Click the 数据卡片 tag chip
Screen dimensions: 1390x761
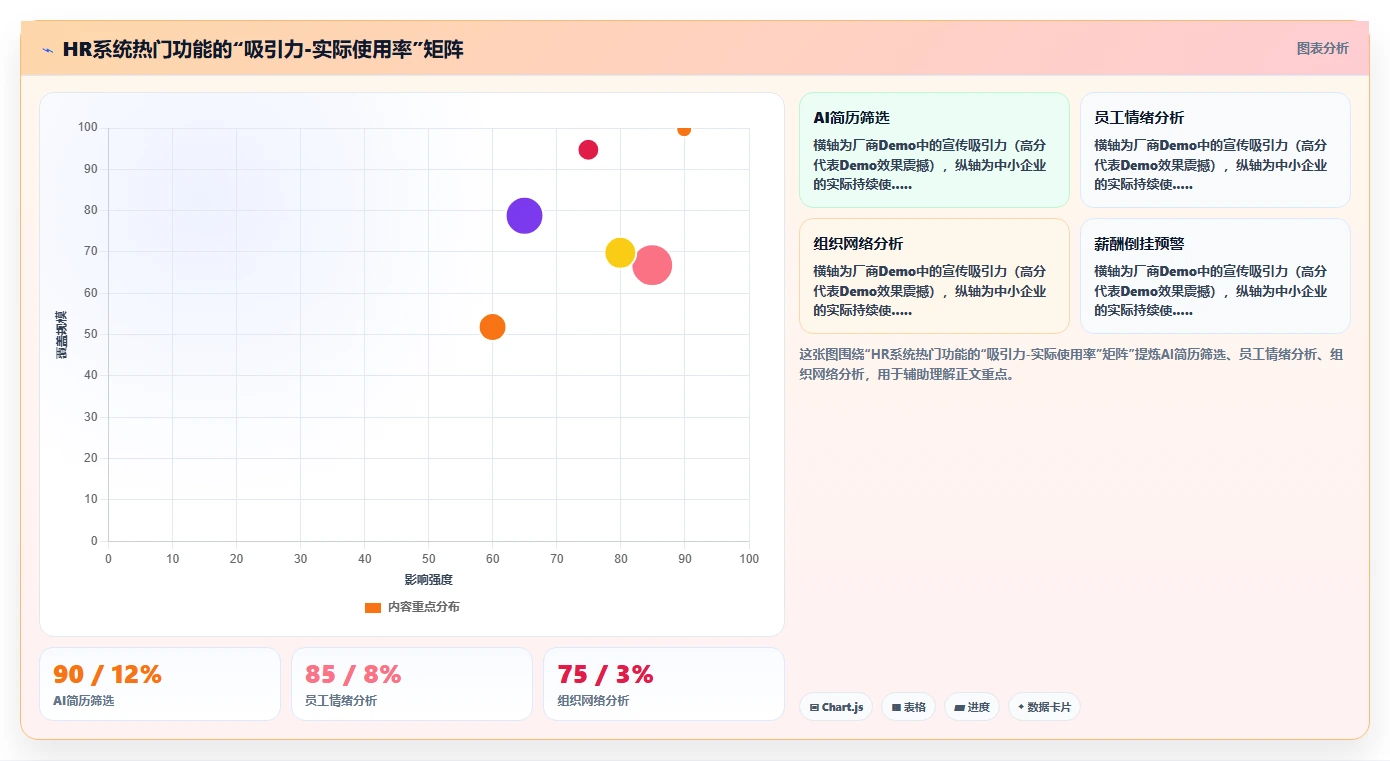(x=1044, y=707)
